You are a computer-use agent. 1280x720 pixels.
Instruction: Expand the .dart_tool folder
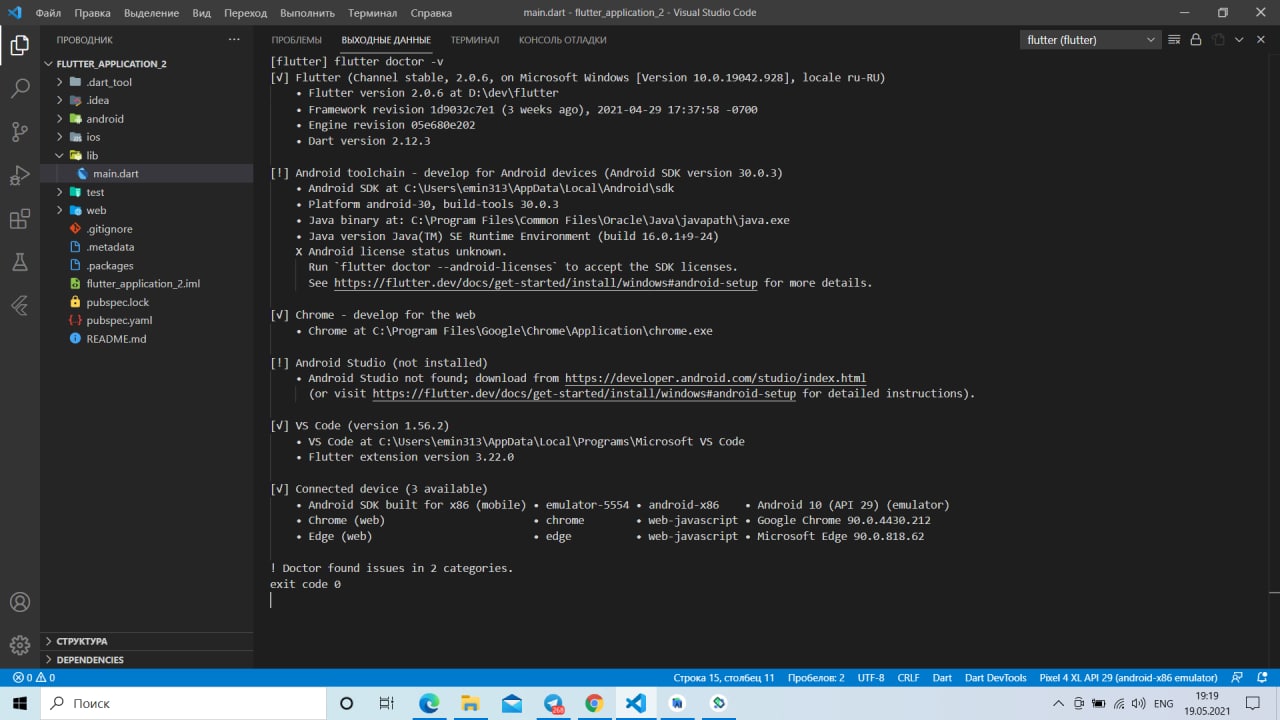pyautogui.click(x=61, y=82)
